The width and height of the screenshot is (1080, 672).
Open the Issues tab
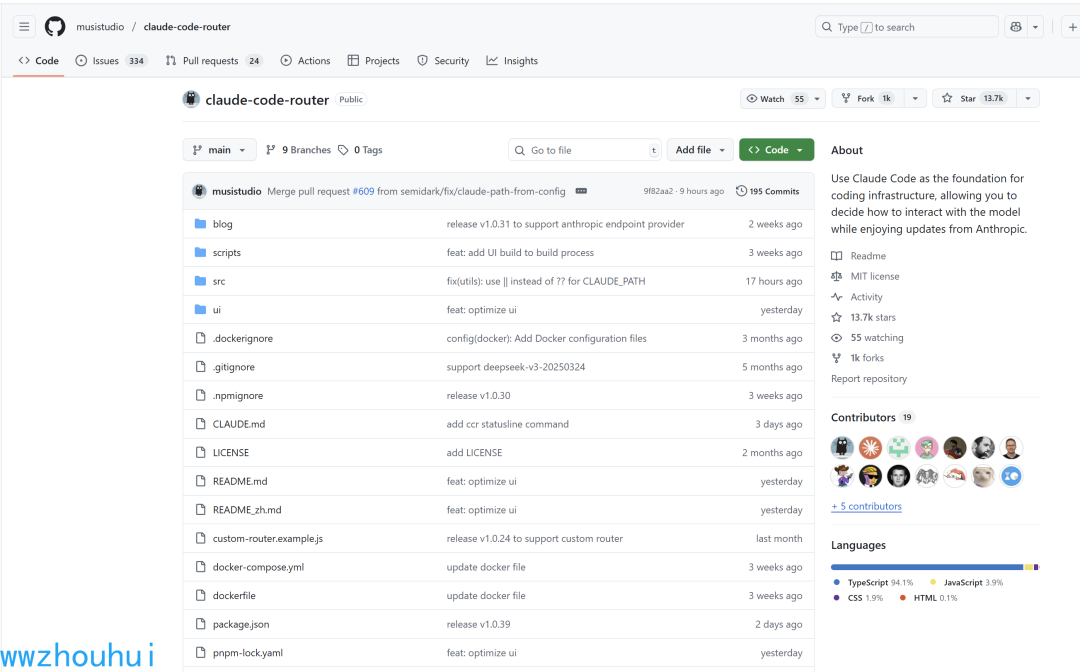pyautogui.click(x=111, y=61)
